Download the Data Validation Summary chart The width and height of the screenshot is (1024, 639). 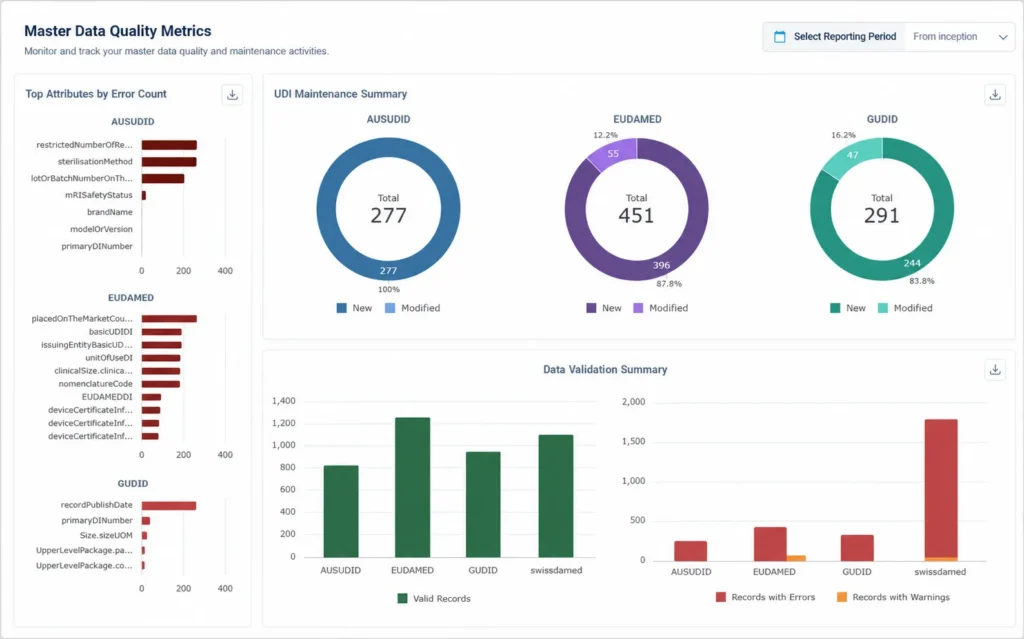(x=995, y=370)
